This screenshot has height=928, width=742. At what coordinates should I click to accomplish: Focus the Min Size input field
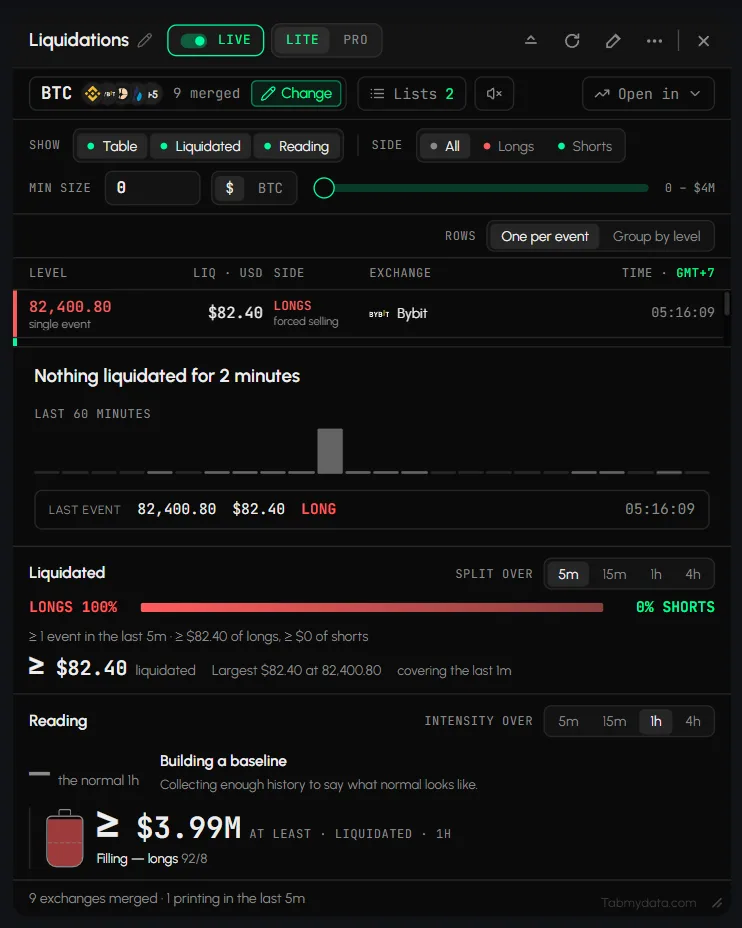click(x=153, y=188)
